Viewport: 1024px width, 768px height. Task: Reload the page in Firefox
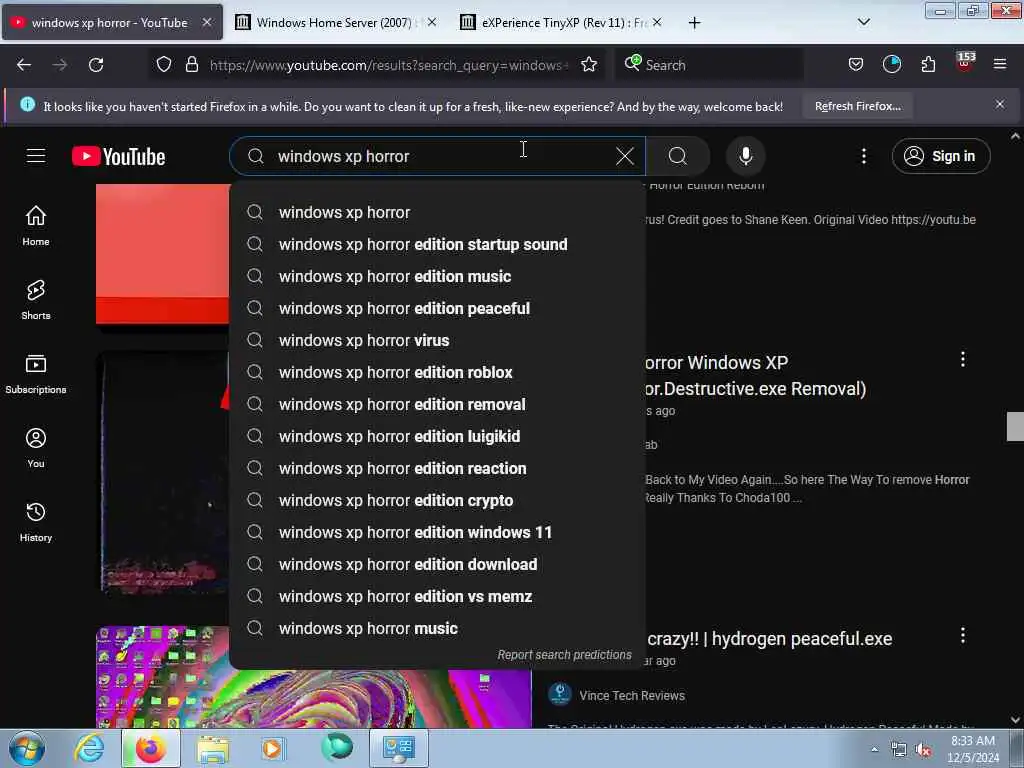pos(96,65)
